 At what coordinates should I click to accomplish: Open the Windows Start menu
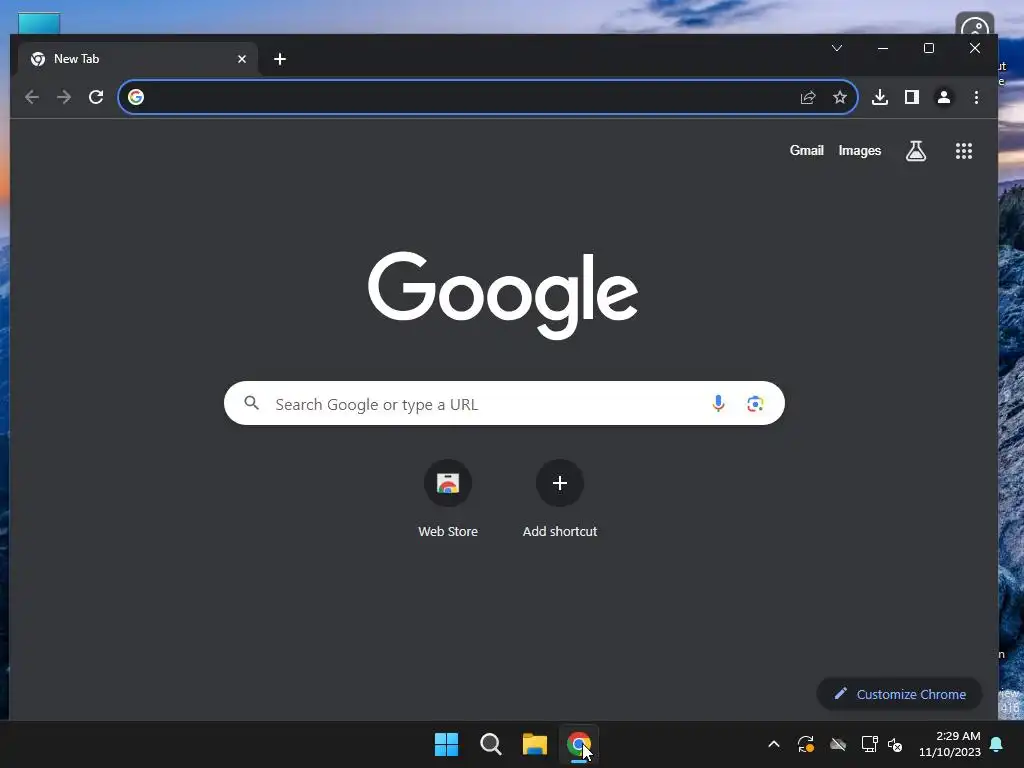pyautogui.click(x=447, y=744)
